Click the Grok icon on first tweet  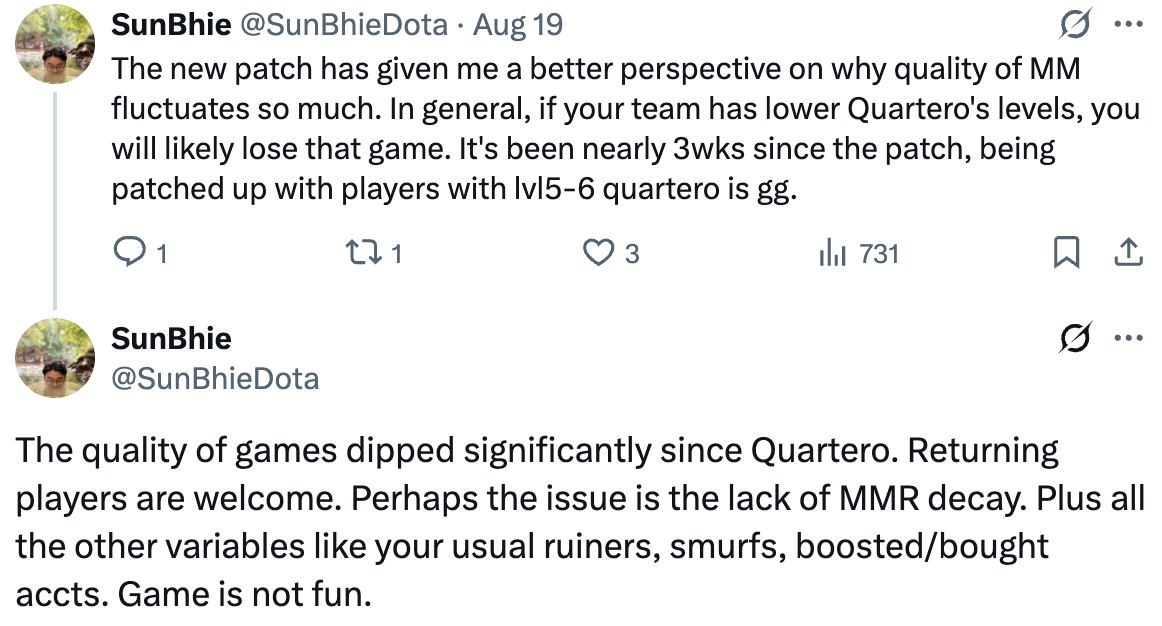click(1075, 24)
